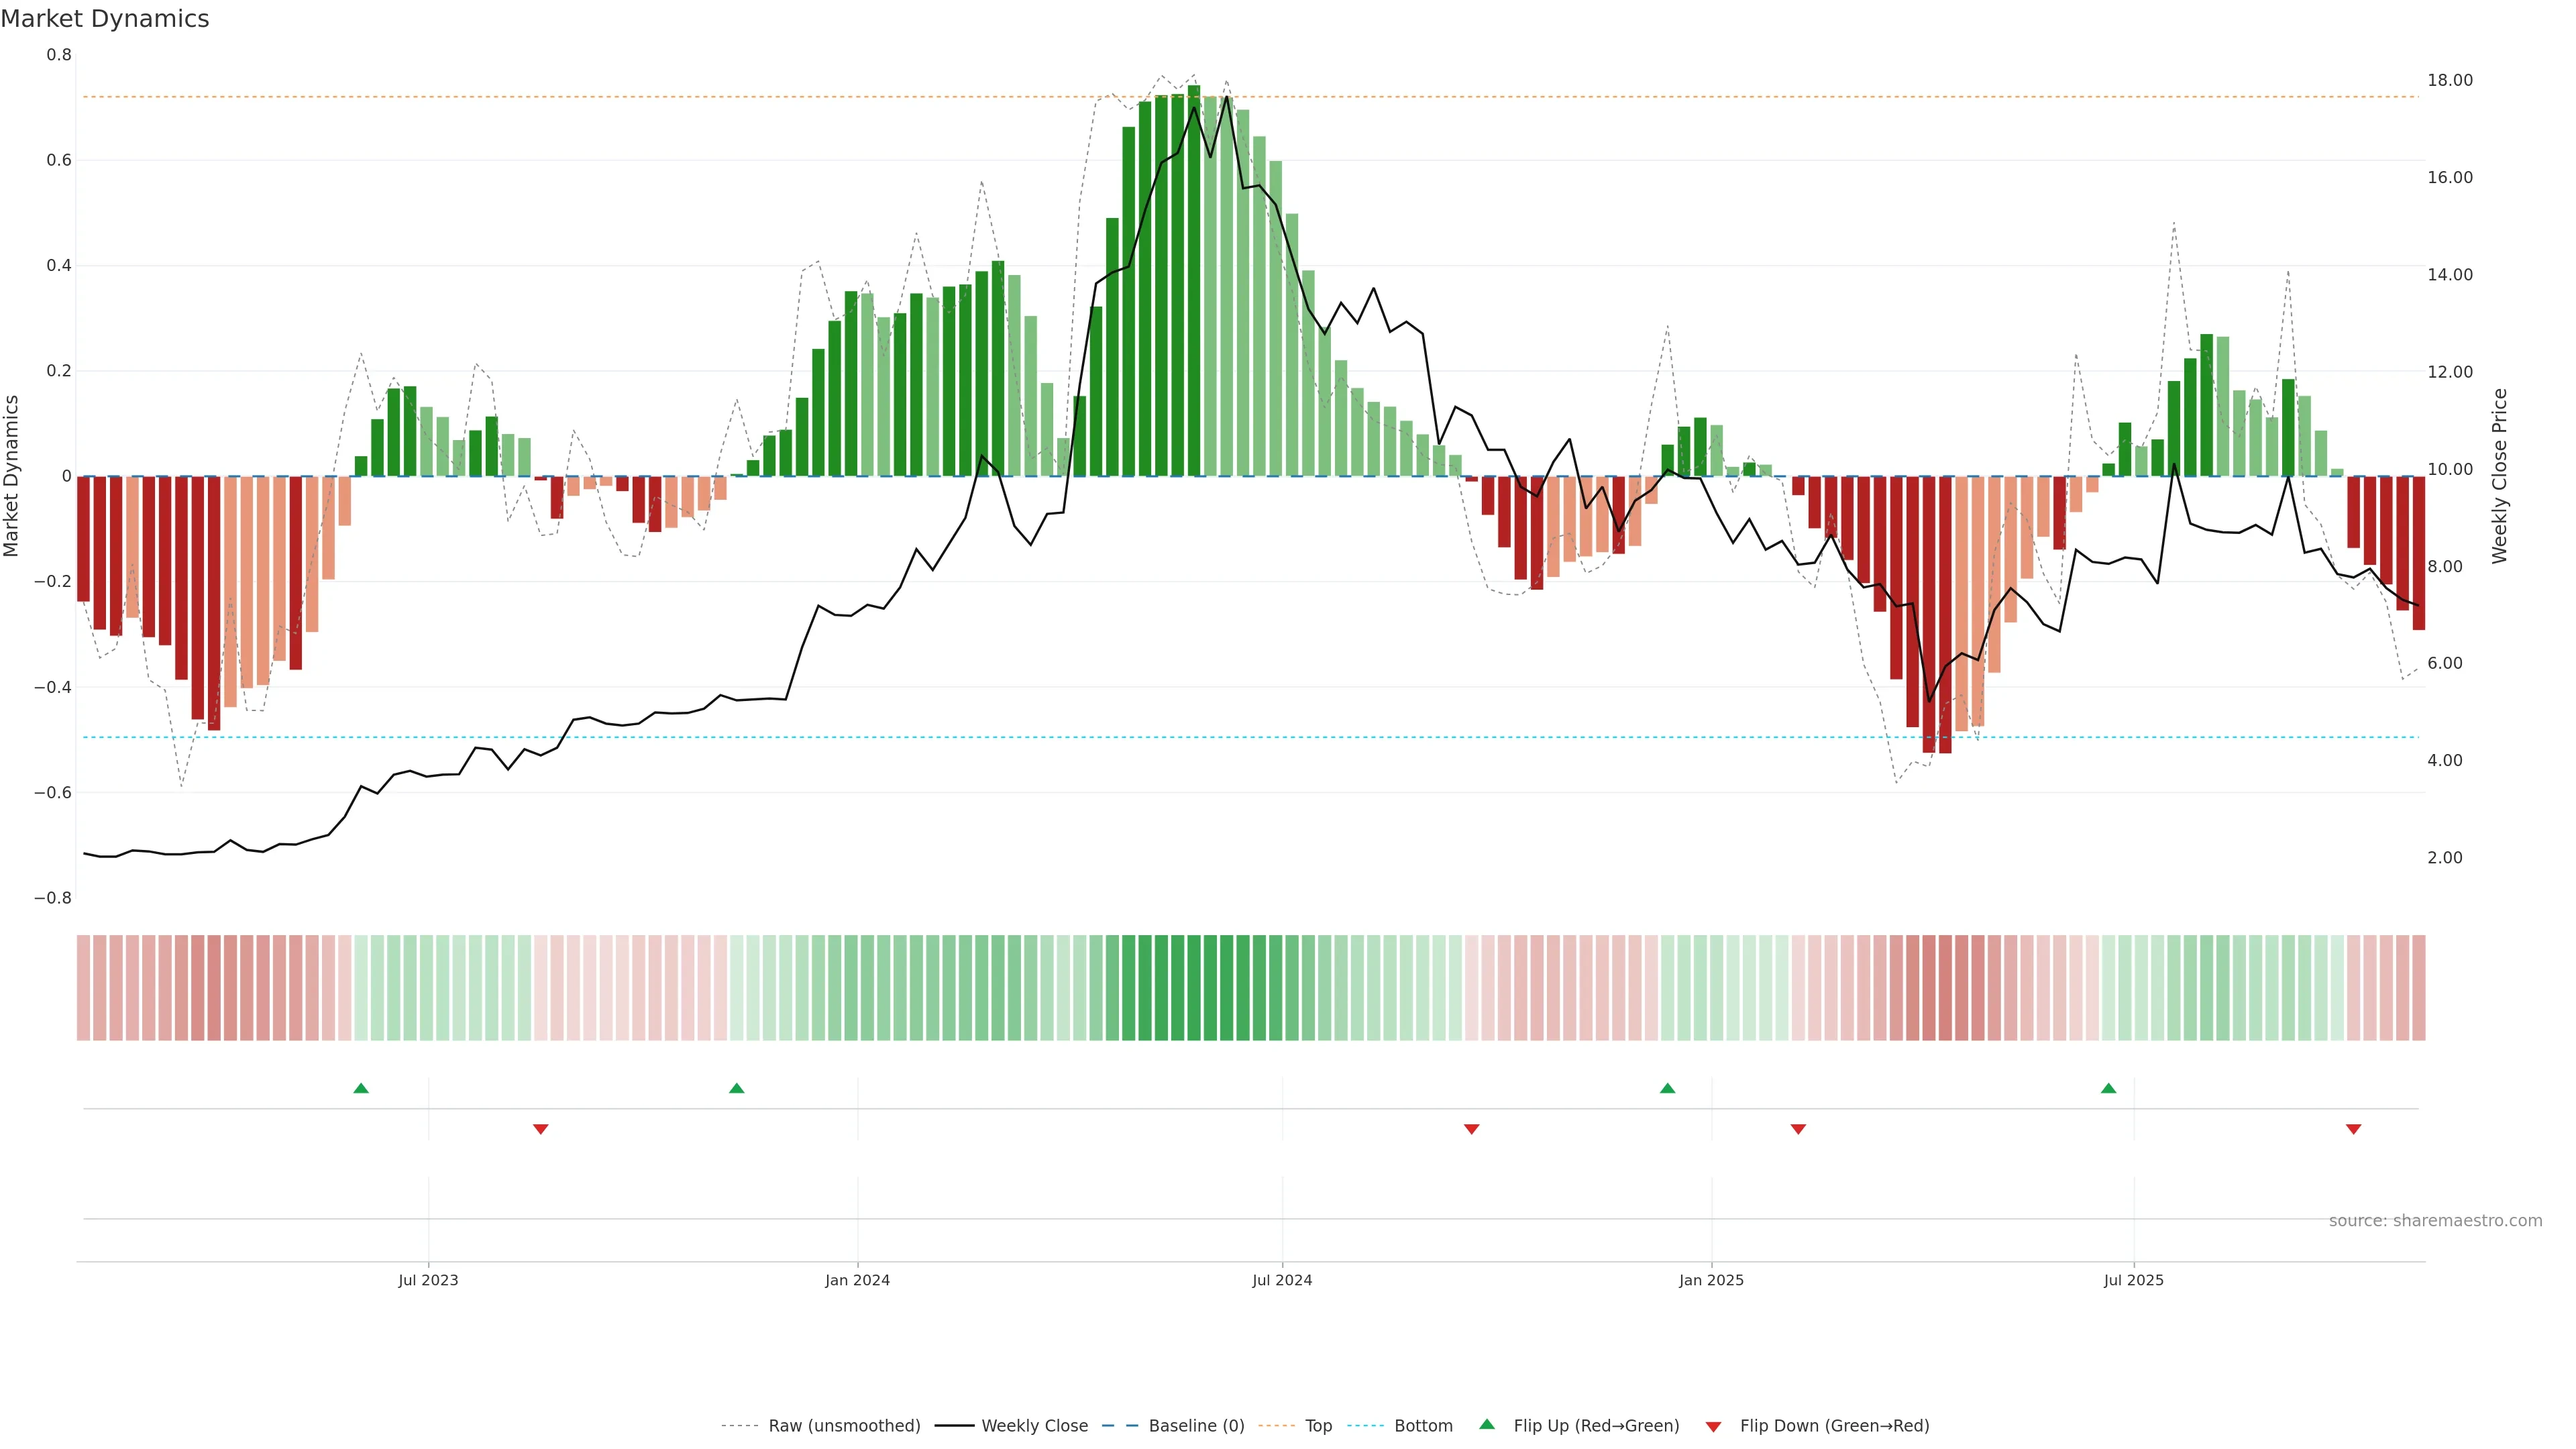Click the flip-up triangle near late 2023
This screenshot has height=1449, width=2576.
pos(737,1088)
